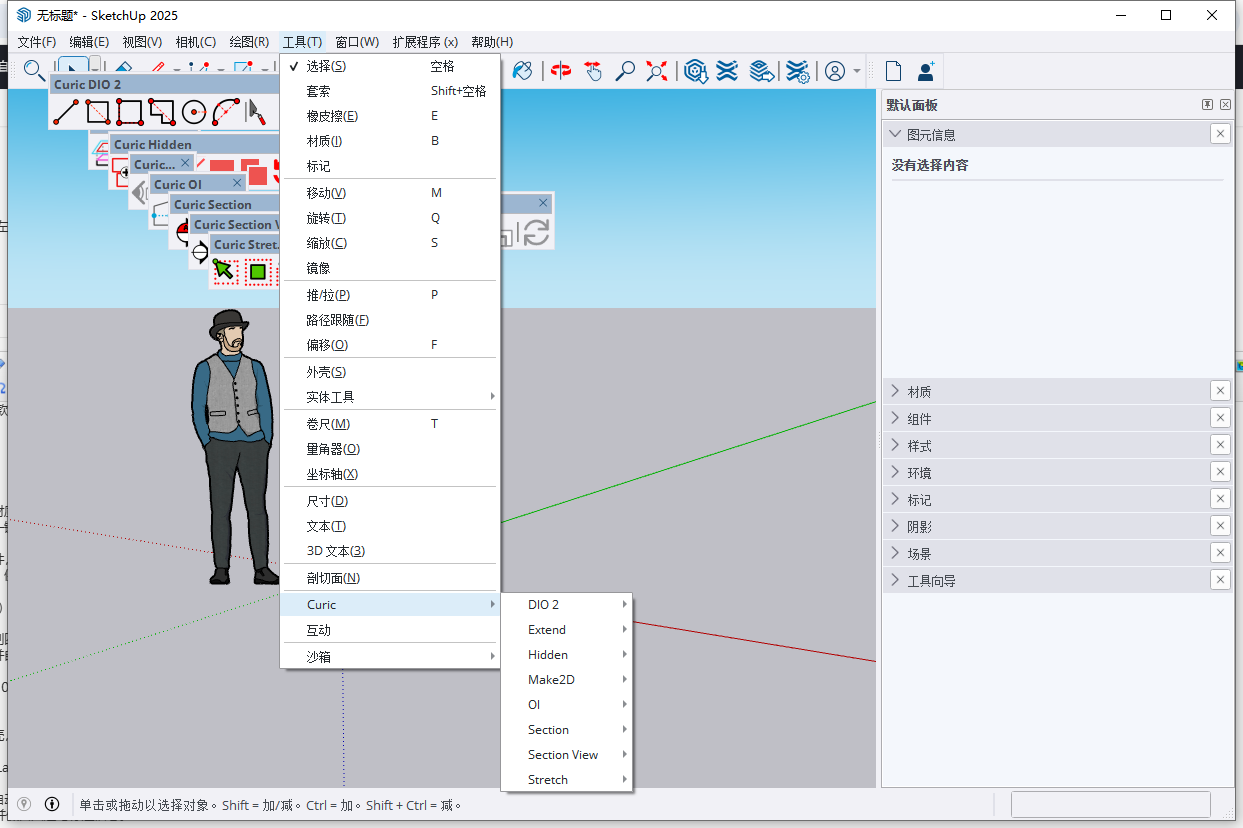1243x828 pixels.
Task: Click the measurements input box in status bar
Action: (x=1110, y=804)
